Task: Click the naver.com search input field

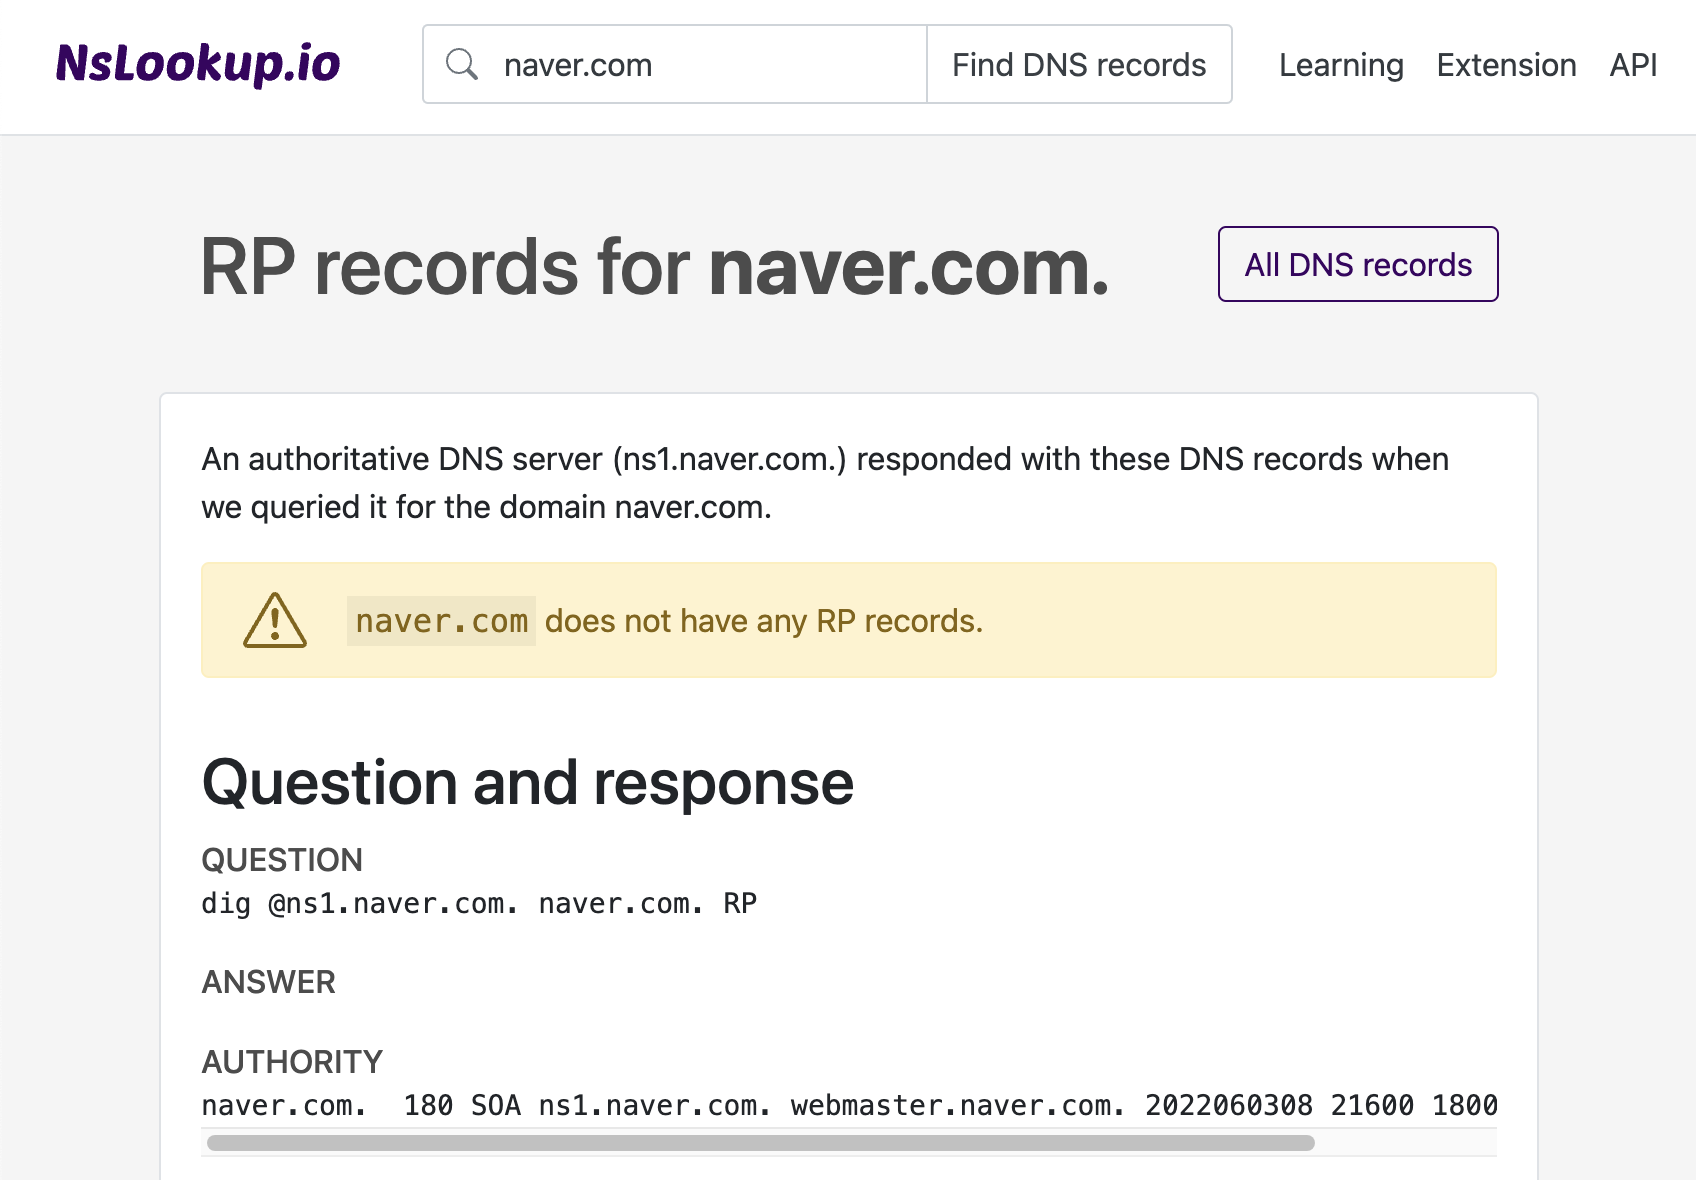Action: [700, 63]
